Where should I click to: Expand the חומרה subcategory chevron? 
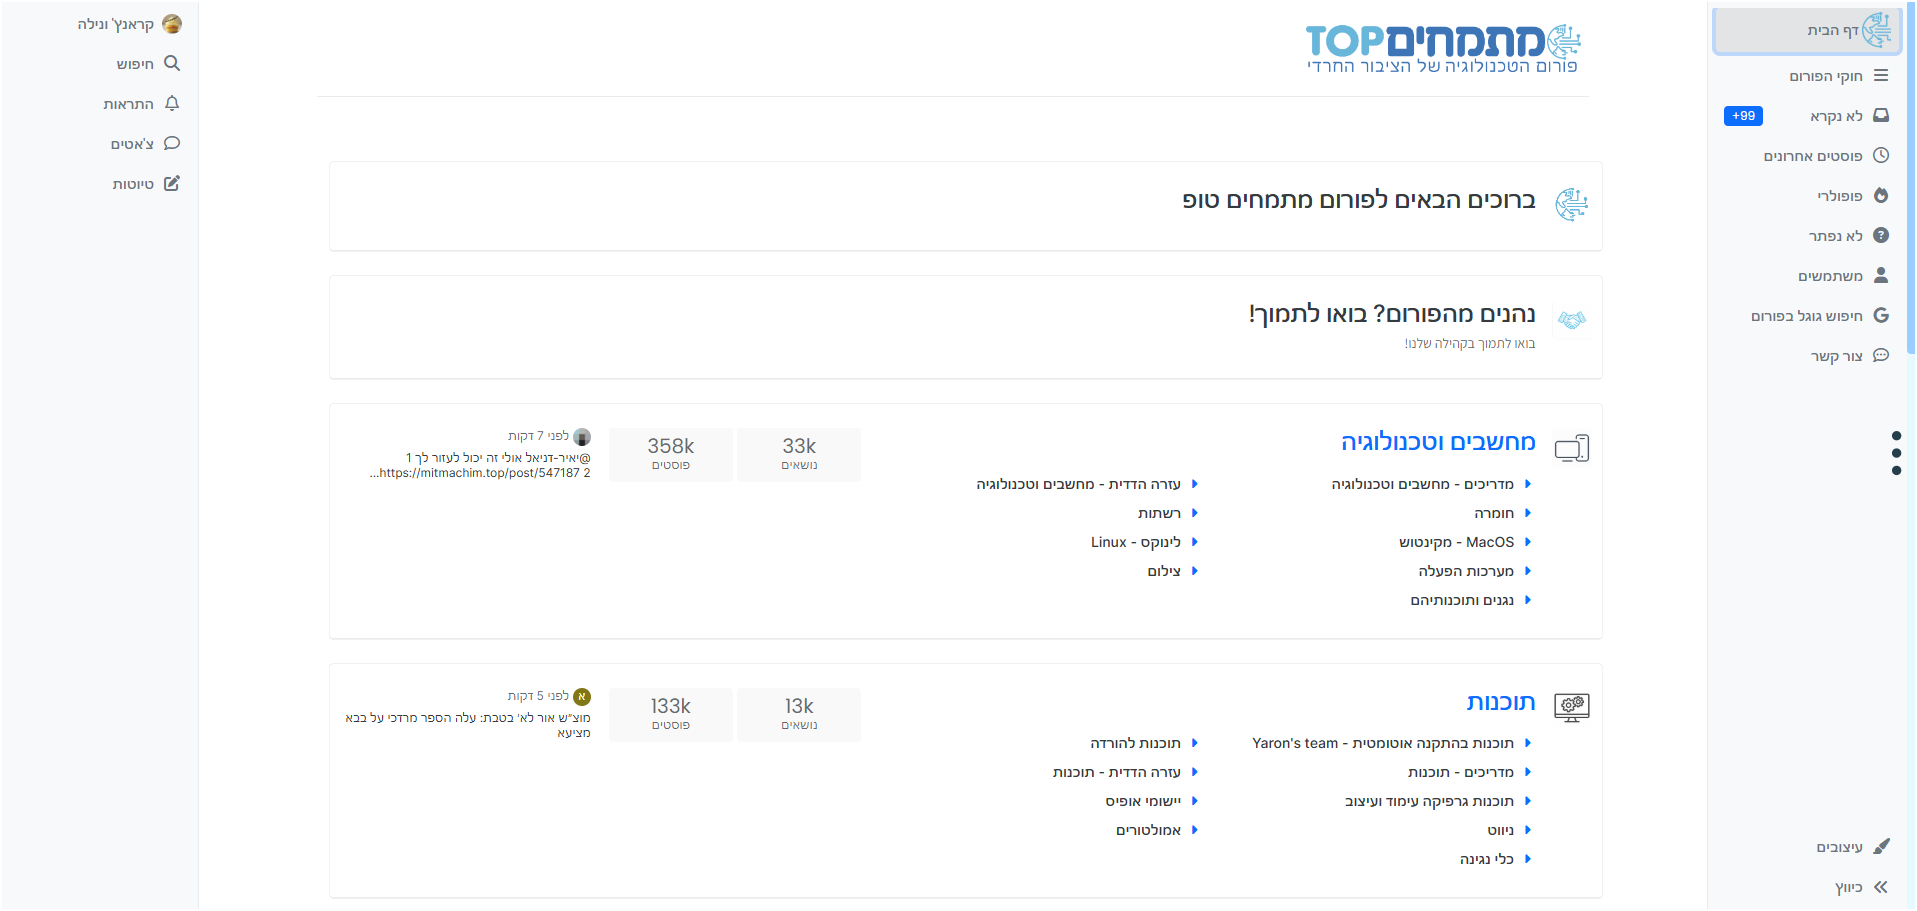(x=1526, y=513)
